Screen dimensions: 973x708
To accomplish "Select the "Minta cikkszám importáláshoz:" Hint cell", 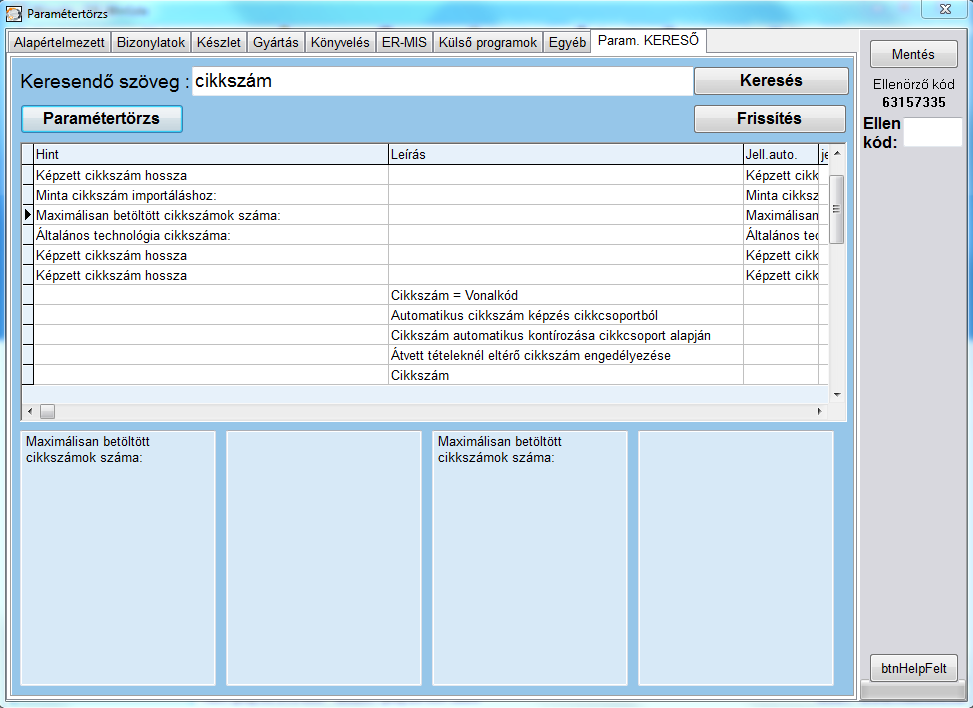I will [211, 195].
